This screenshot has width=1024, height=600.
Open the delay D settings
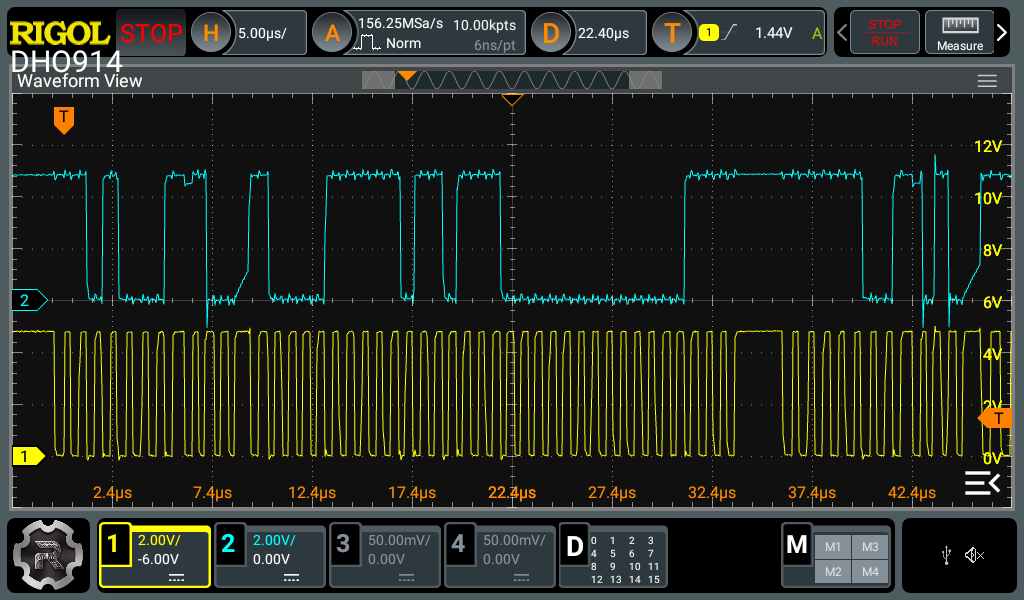click(549, 33)
